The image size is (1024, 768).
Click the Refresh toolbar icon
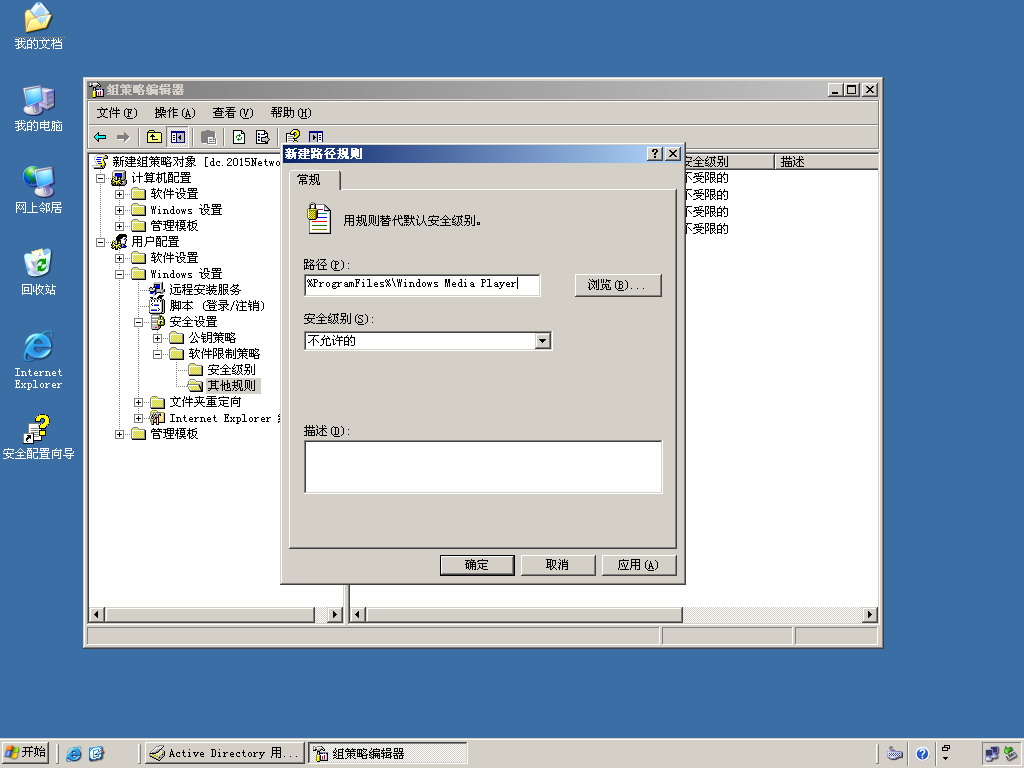coord(239,137)
